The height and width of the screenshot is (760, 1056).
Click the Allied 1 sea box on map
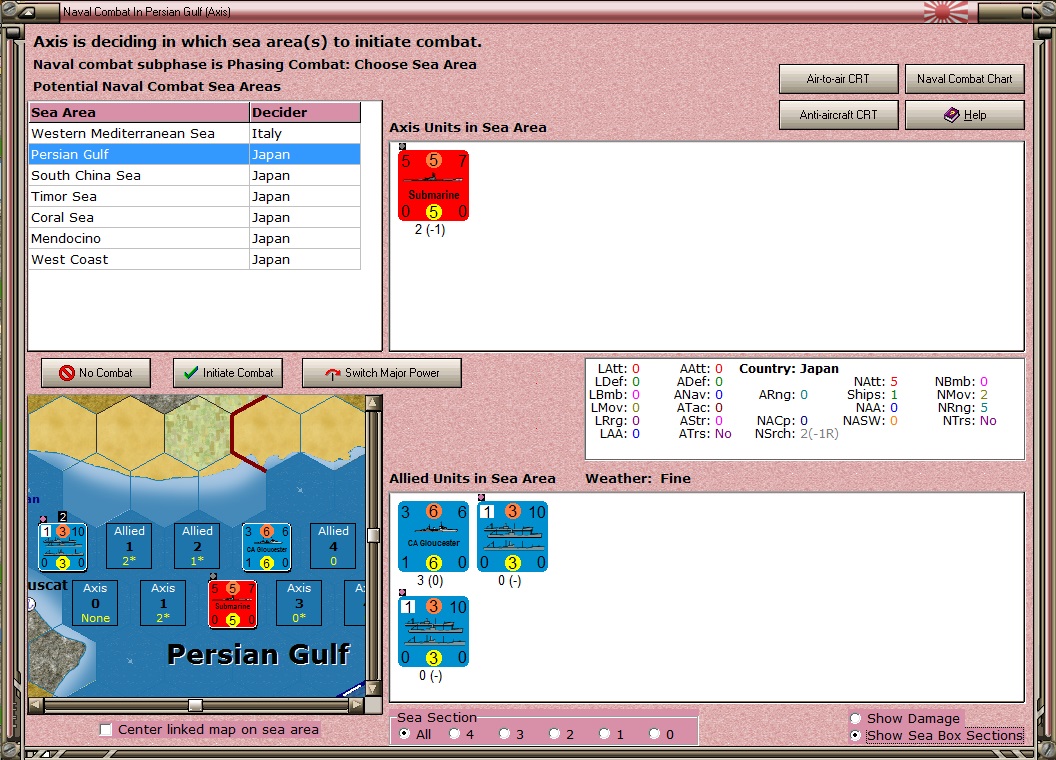pos(129,546)
